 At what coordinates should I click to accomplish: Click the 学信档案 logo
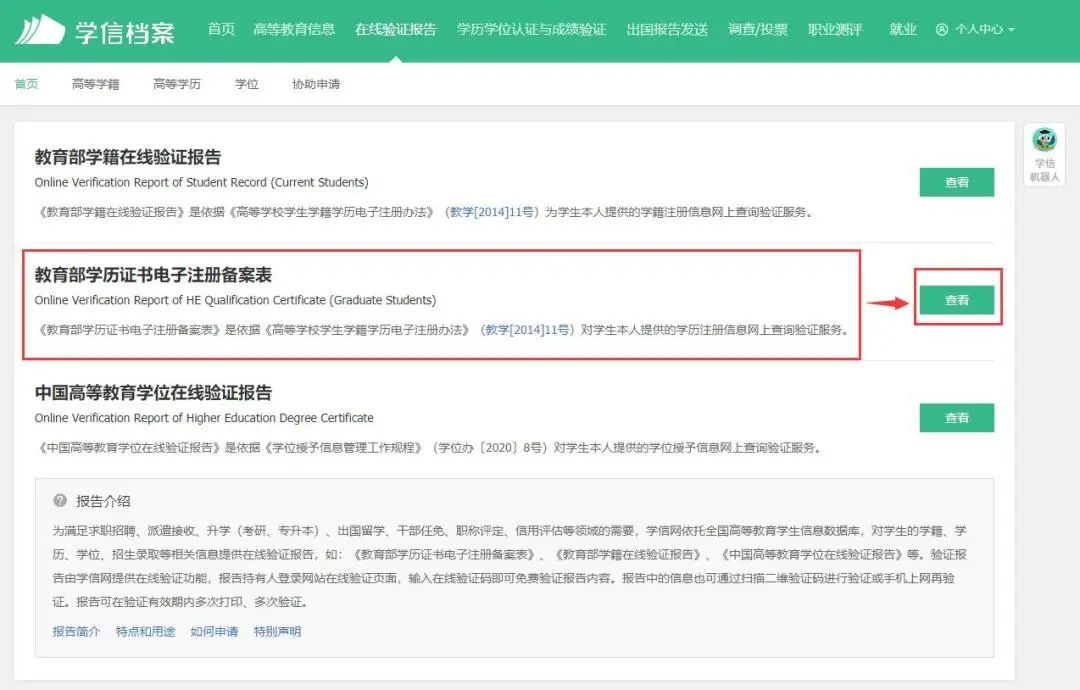95,30
